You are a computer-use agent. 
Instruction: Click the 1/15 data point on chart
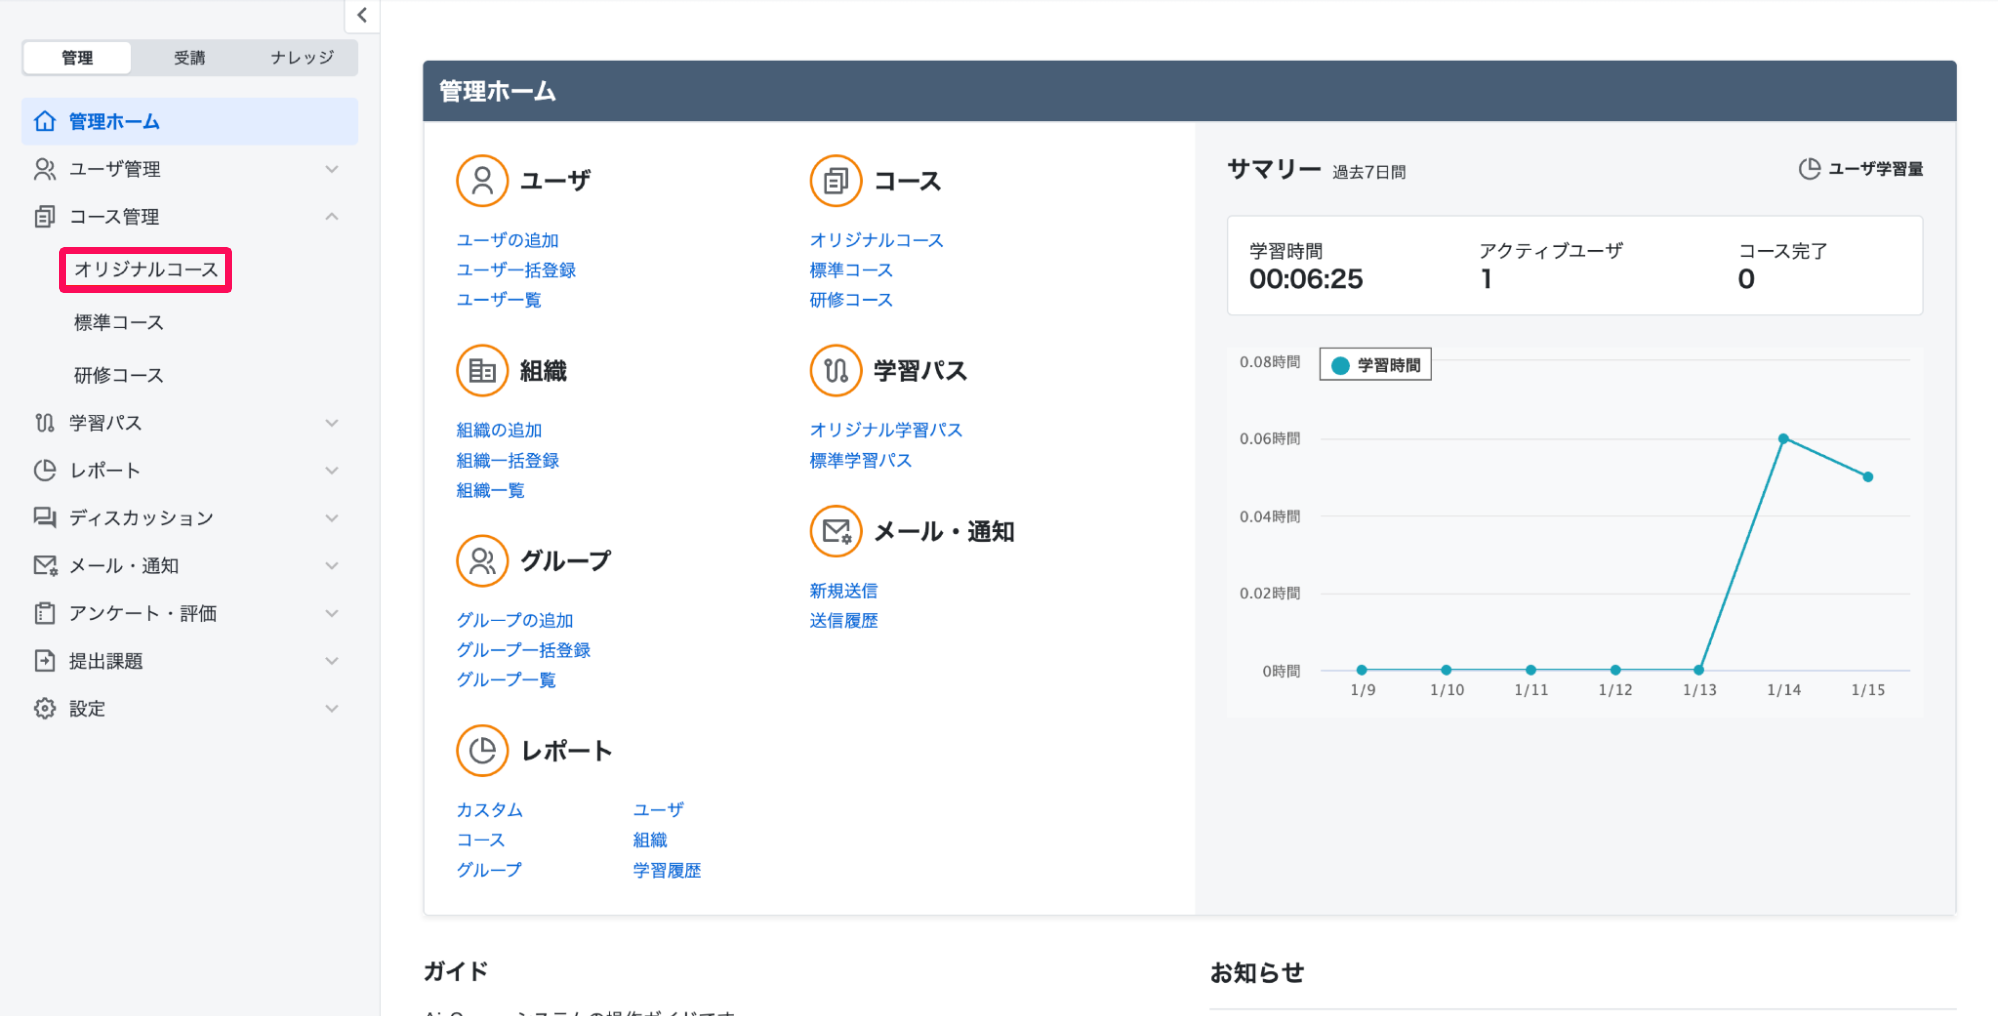[1868, 477]
